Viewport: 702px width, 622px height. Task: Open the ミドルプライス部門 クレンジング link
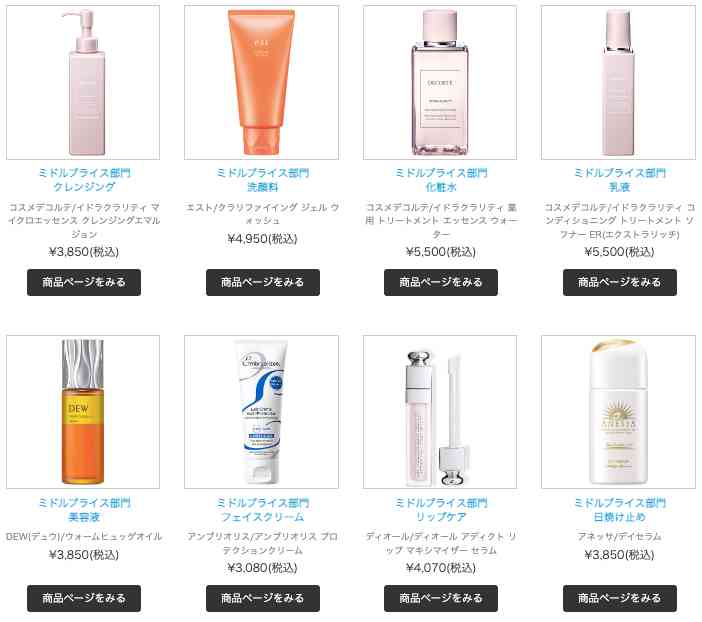tap(84, 180)
